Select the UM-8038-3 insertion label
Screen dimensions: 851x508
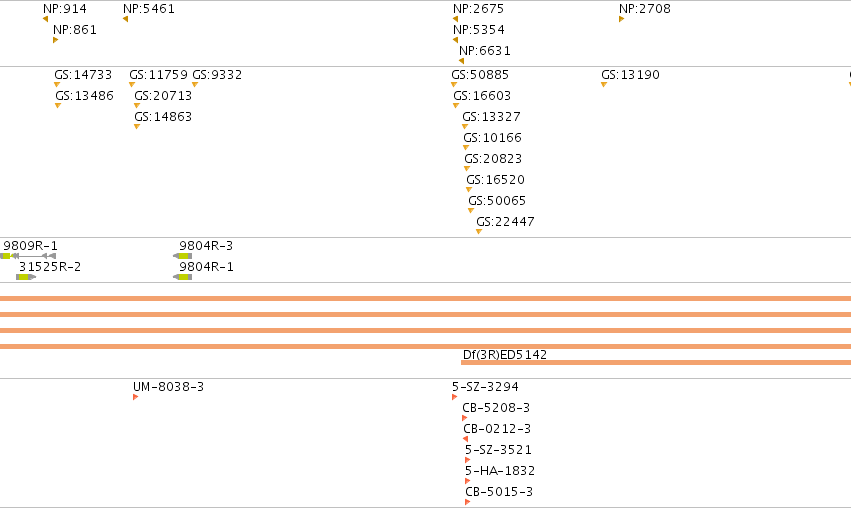[x=168, y=387]
